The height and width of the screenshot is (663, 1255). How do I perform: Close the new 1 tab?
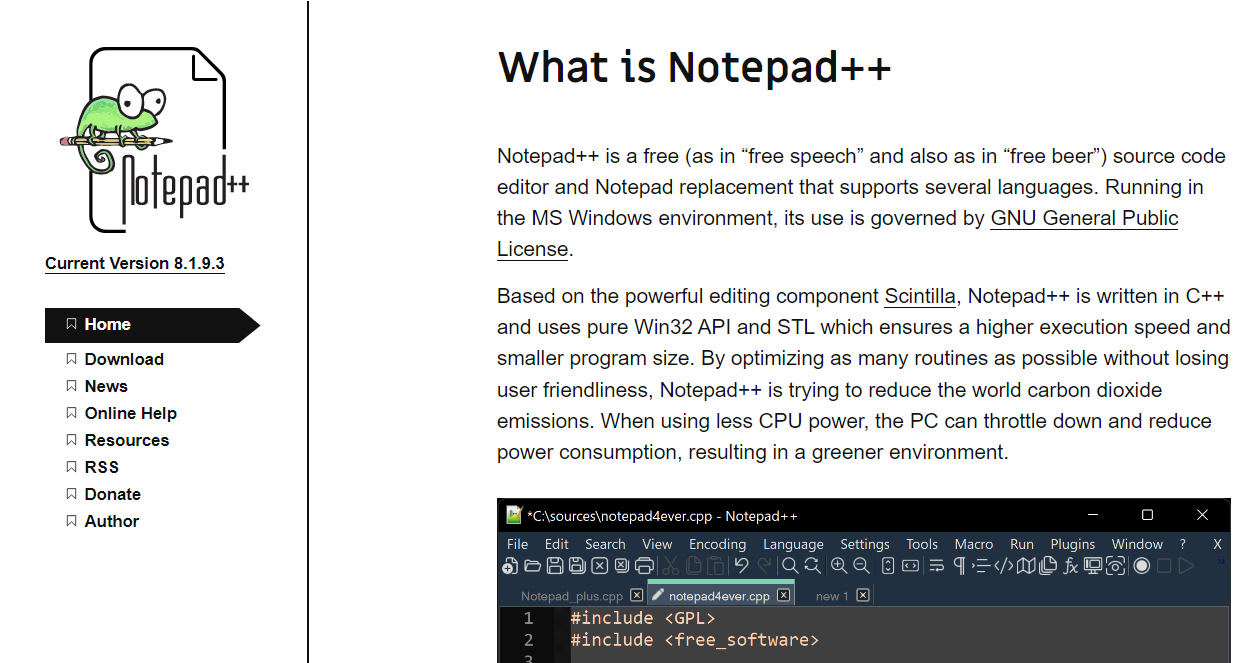click(863, 595)
